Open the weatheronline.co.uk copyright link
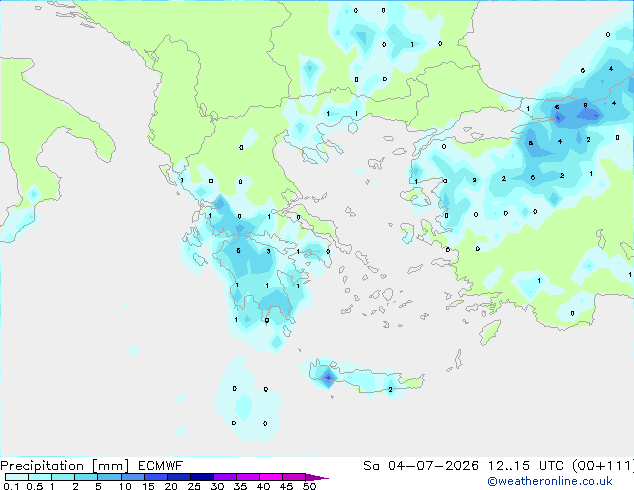The image size is (634, 490). pos(549,481)
